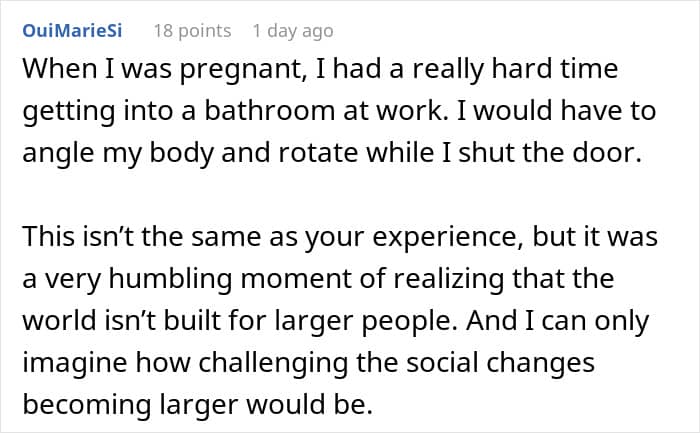The width and height of the screenshot is (700, 433).
Task: Click the line starting "When I was"
Action: 322,73
